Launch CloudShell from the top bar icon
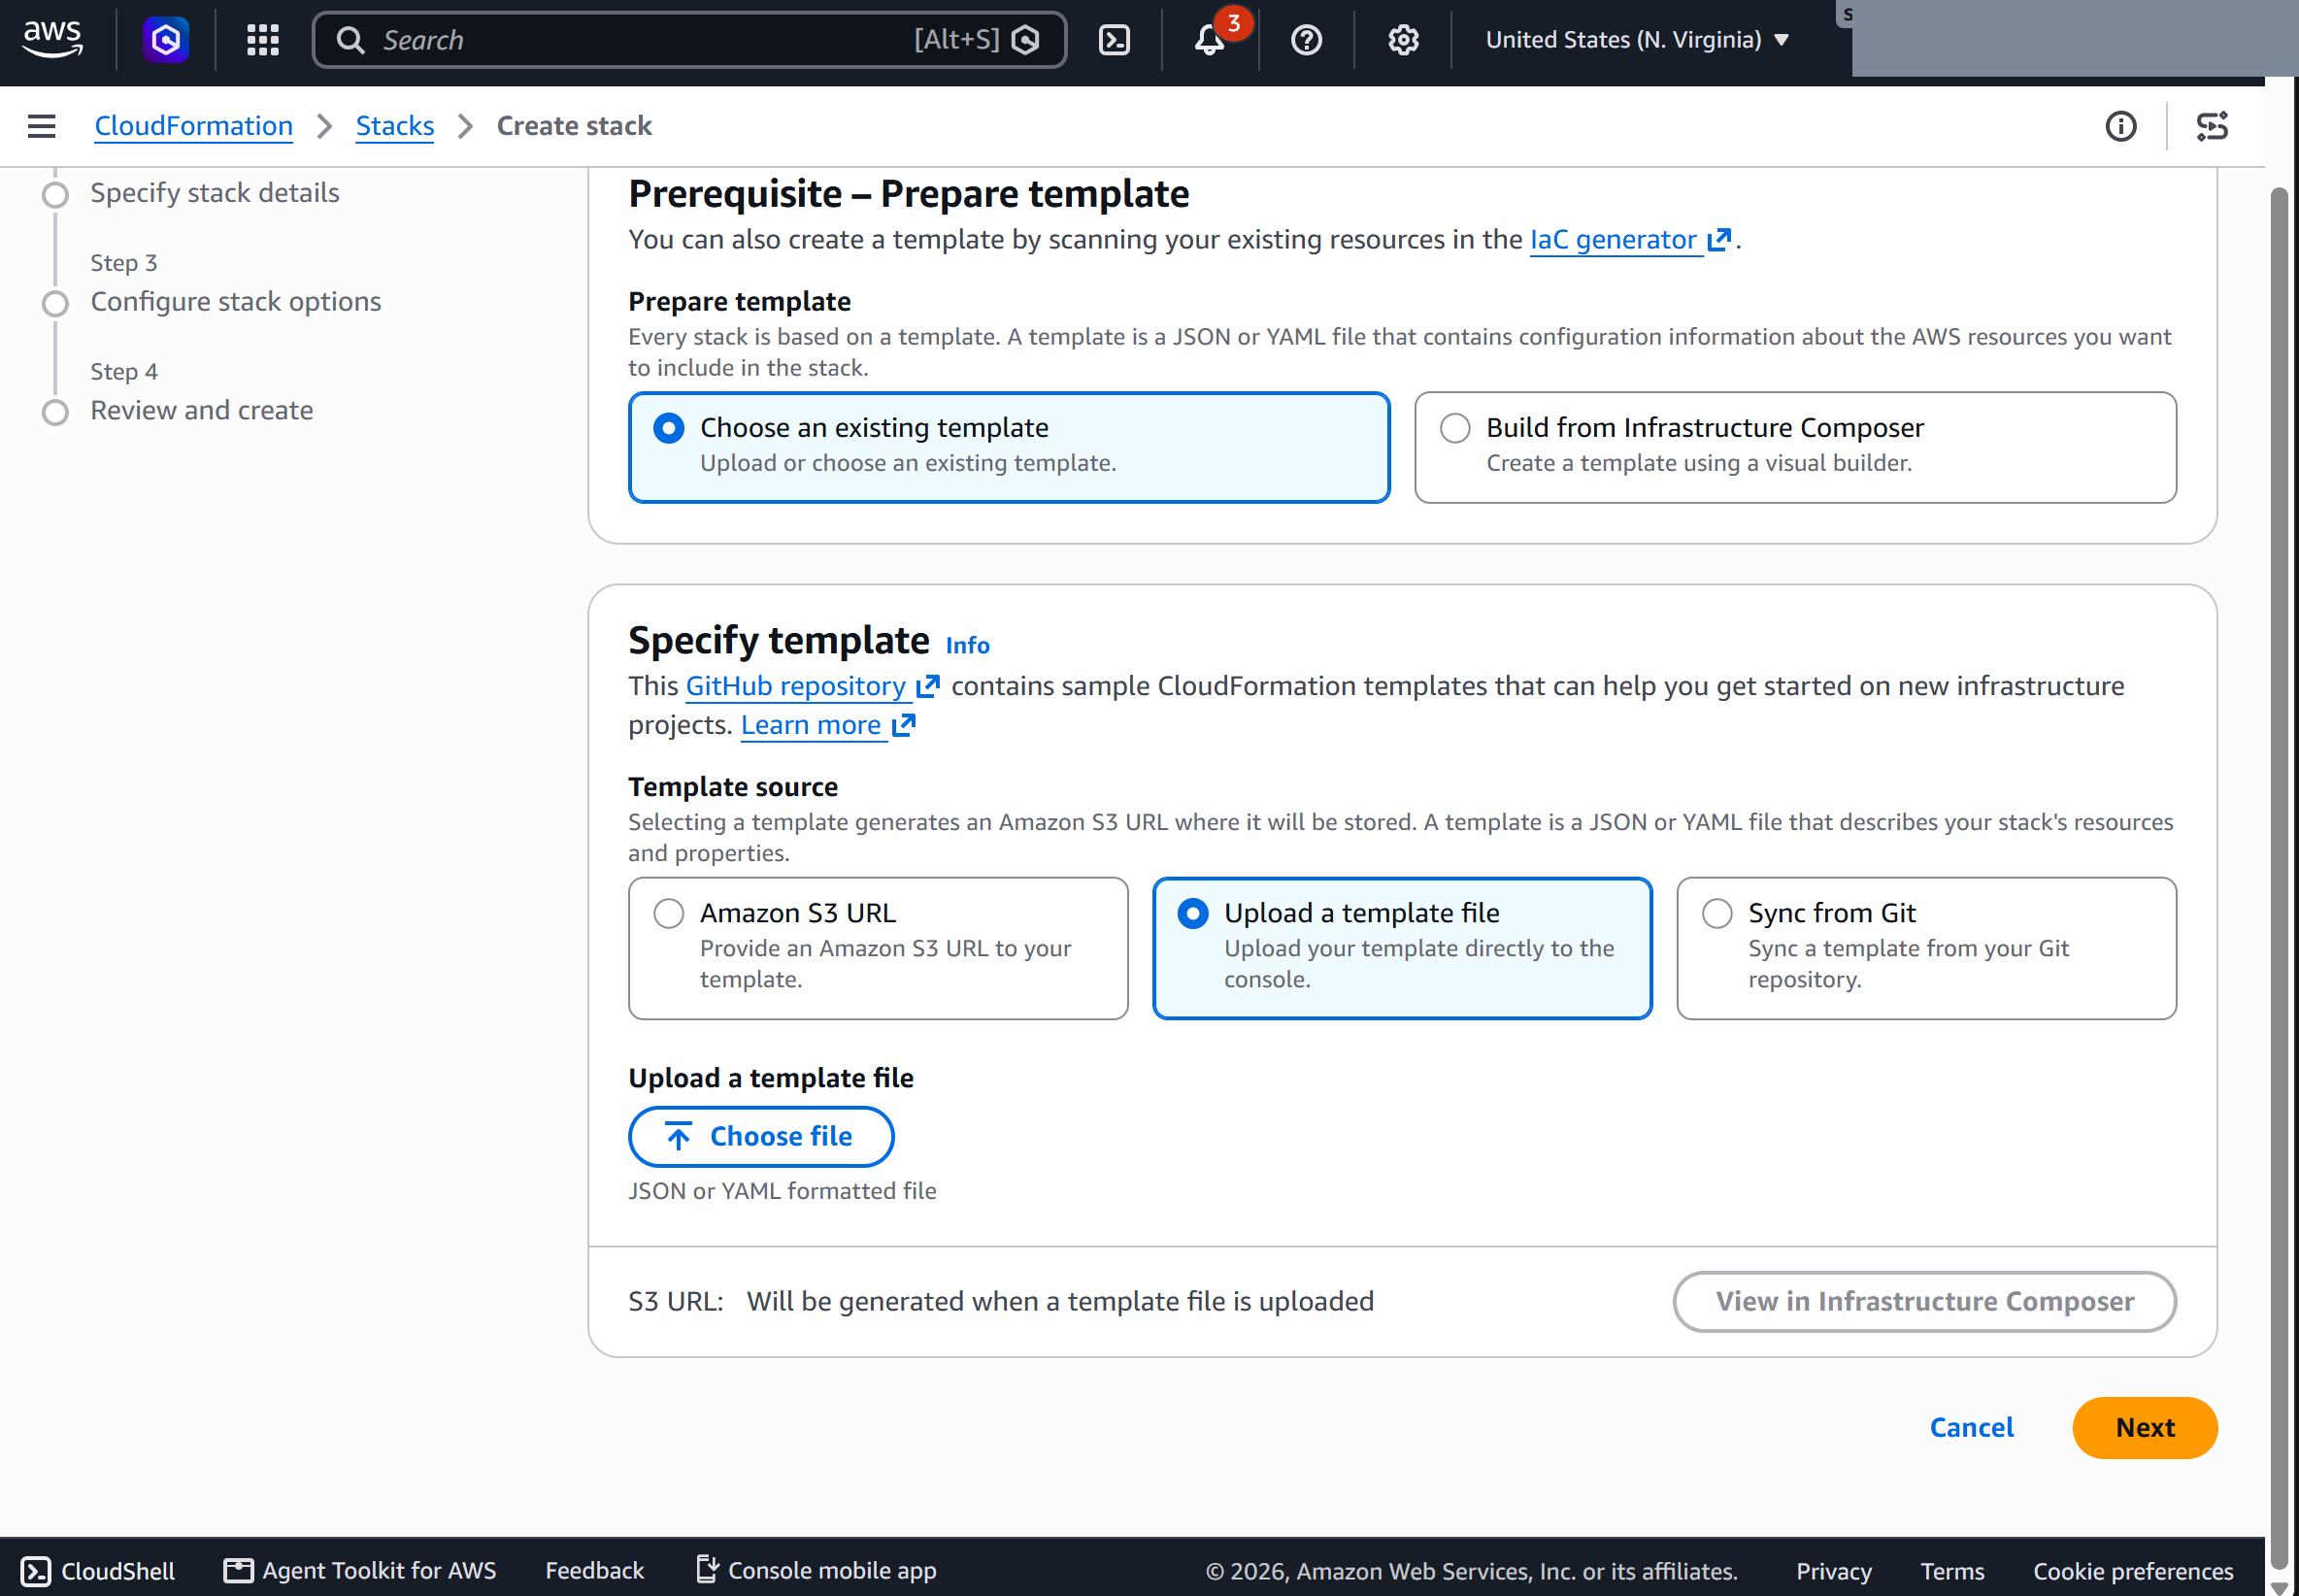 tap(1114, 40)
